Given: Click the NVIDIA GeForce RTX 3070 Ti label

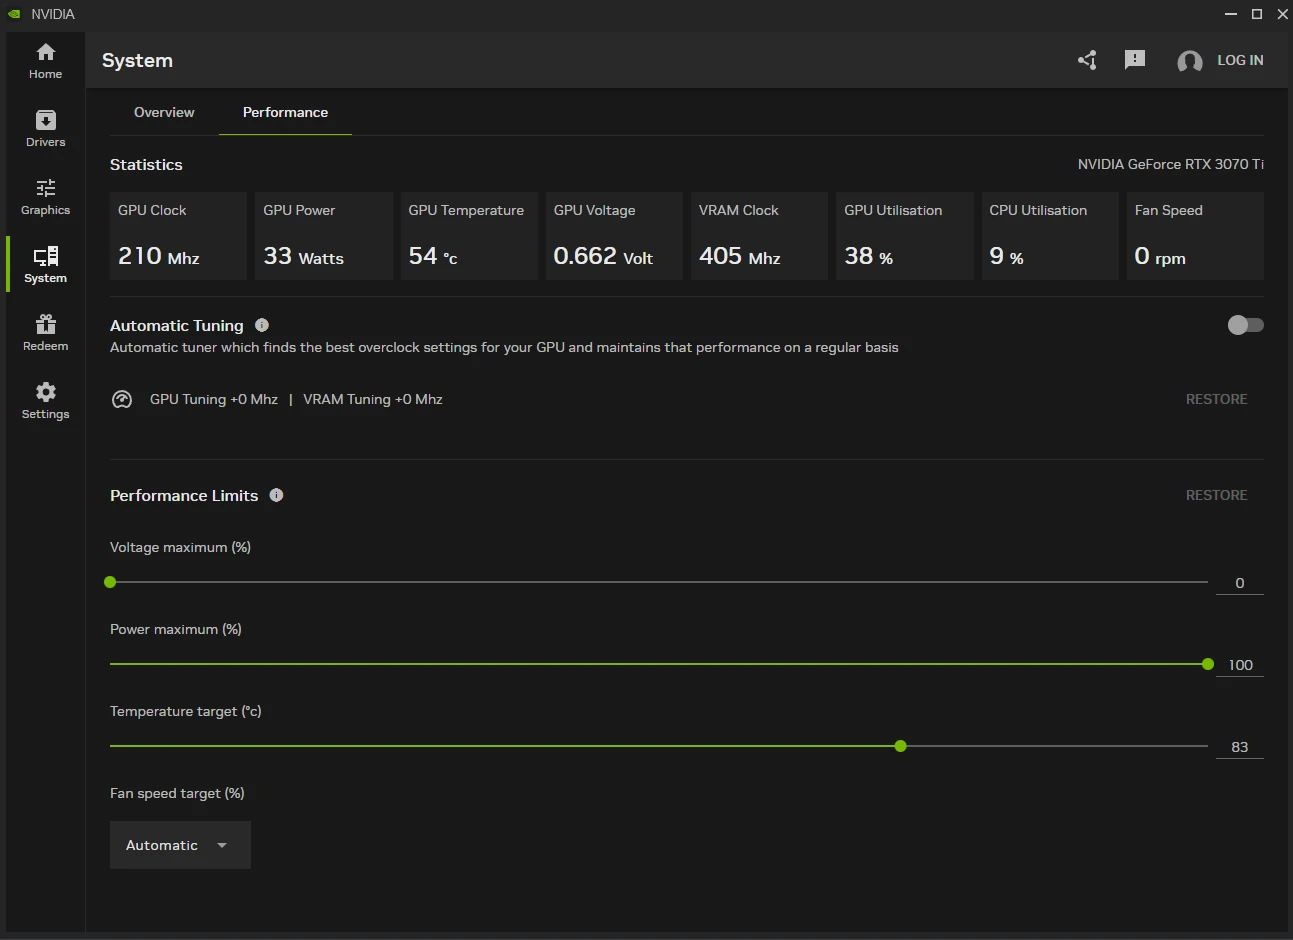Looking at the screenshot, I should pyautogui.click(x=1171, y=164).
